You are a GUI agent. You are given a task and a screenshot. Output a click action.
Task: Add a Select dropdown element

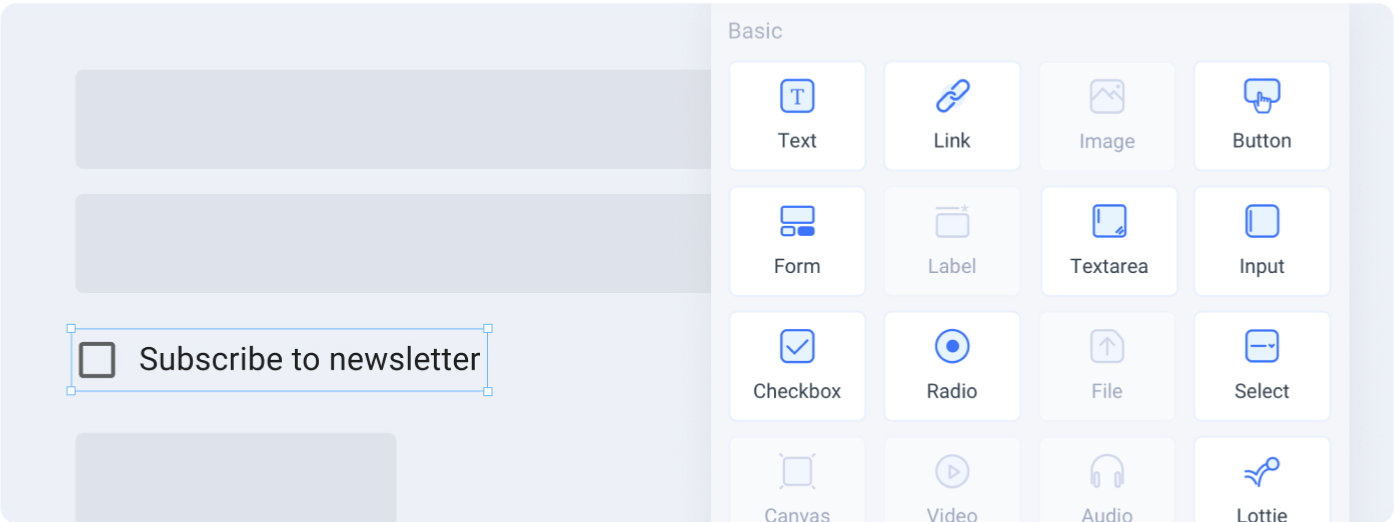(x=1262, y=366)
